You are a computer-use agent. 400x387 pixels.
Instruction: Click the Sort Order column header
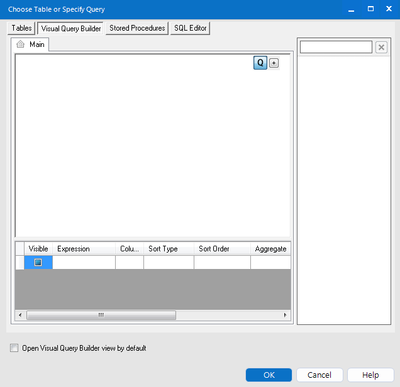[222, 249]
